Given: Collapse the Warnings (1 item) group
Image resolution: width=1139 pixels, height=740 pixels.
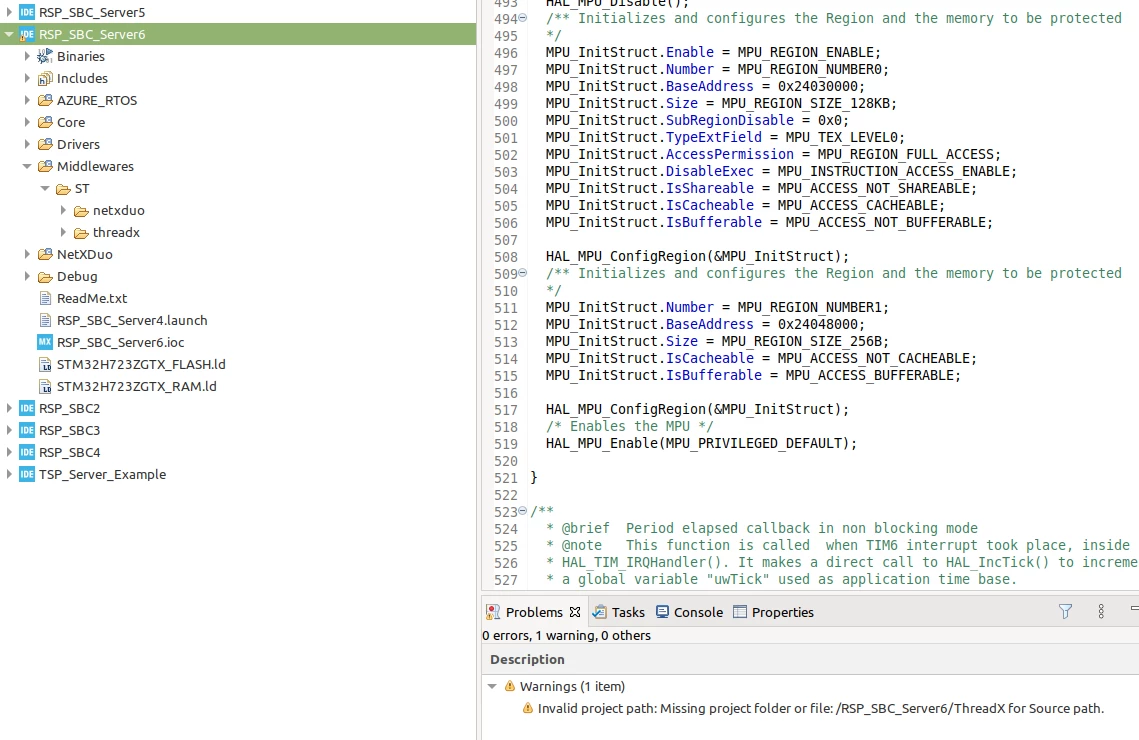Looking at the screenshot, I should (x=492, y=686).
